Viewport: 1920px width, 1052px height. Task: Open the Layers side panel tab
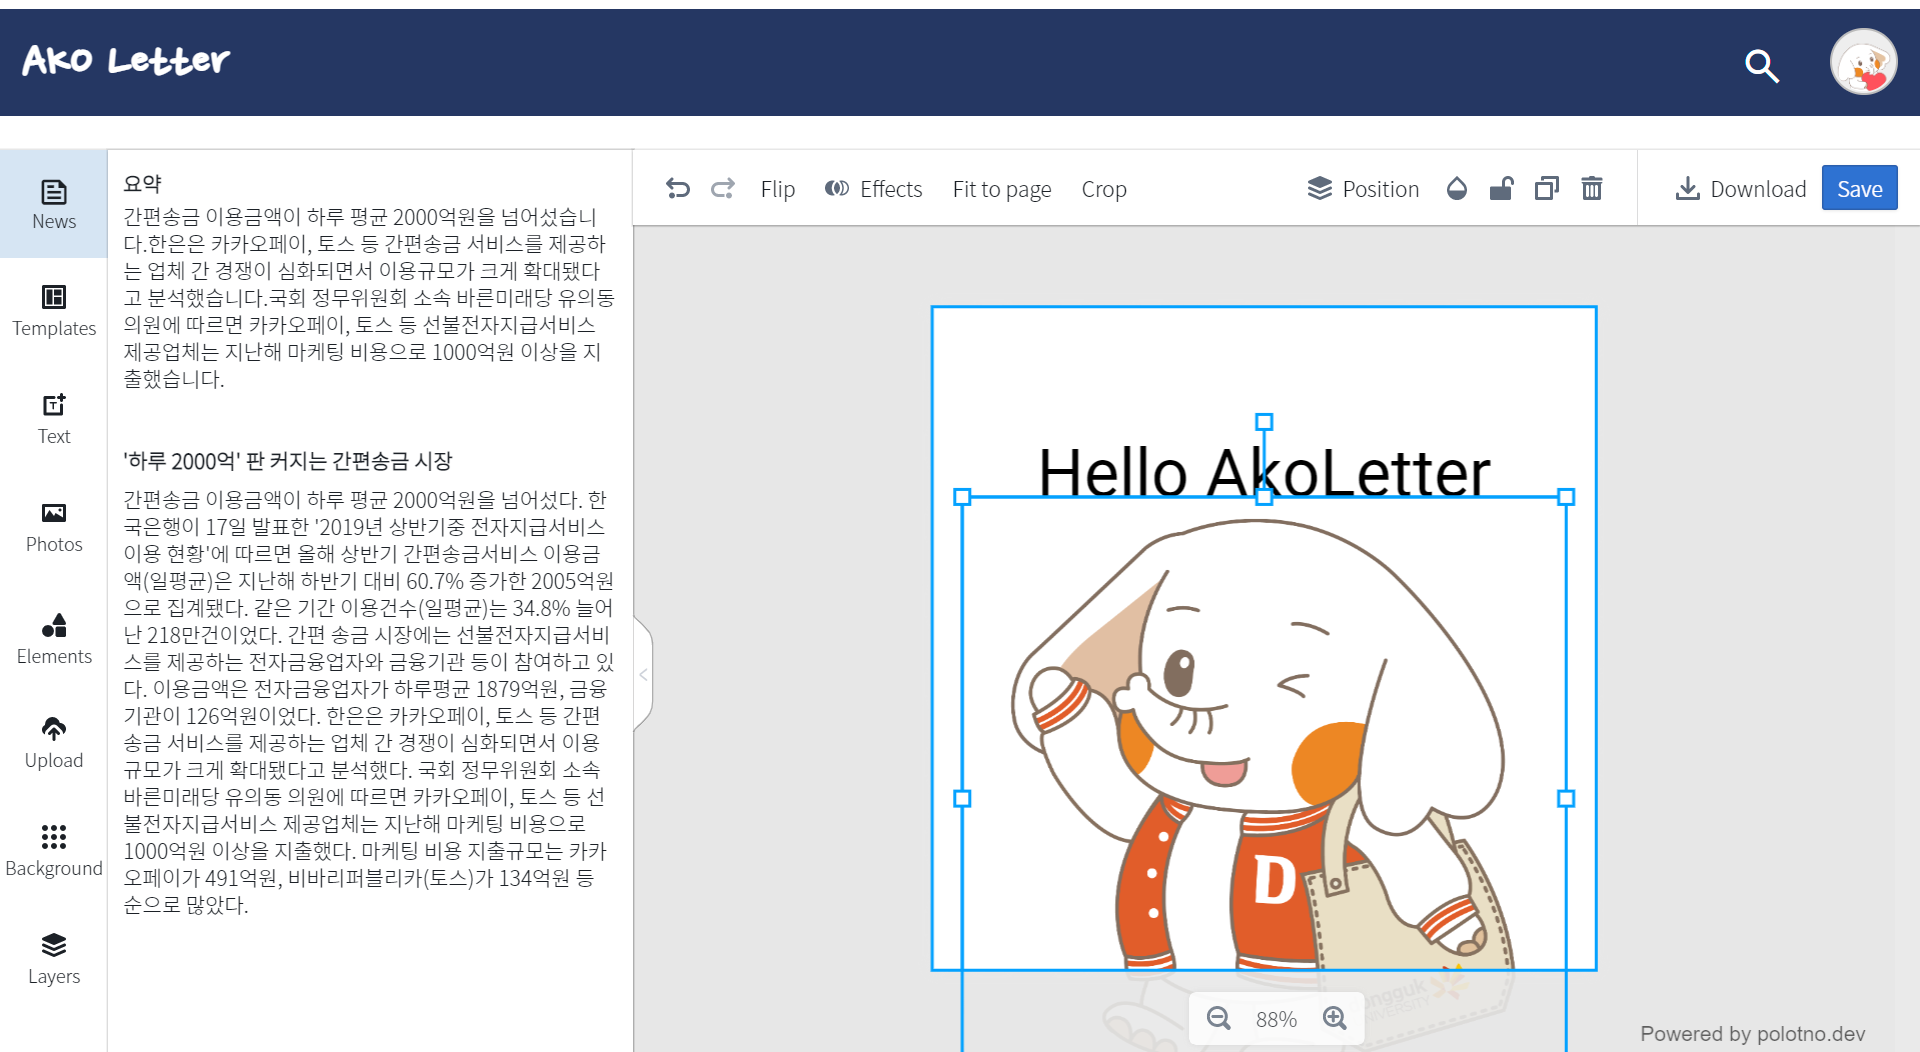tap(54, 959)
